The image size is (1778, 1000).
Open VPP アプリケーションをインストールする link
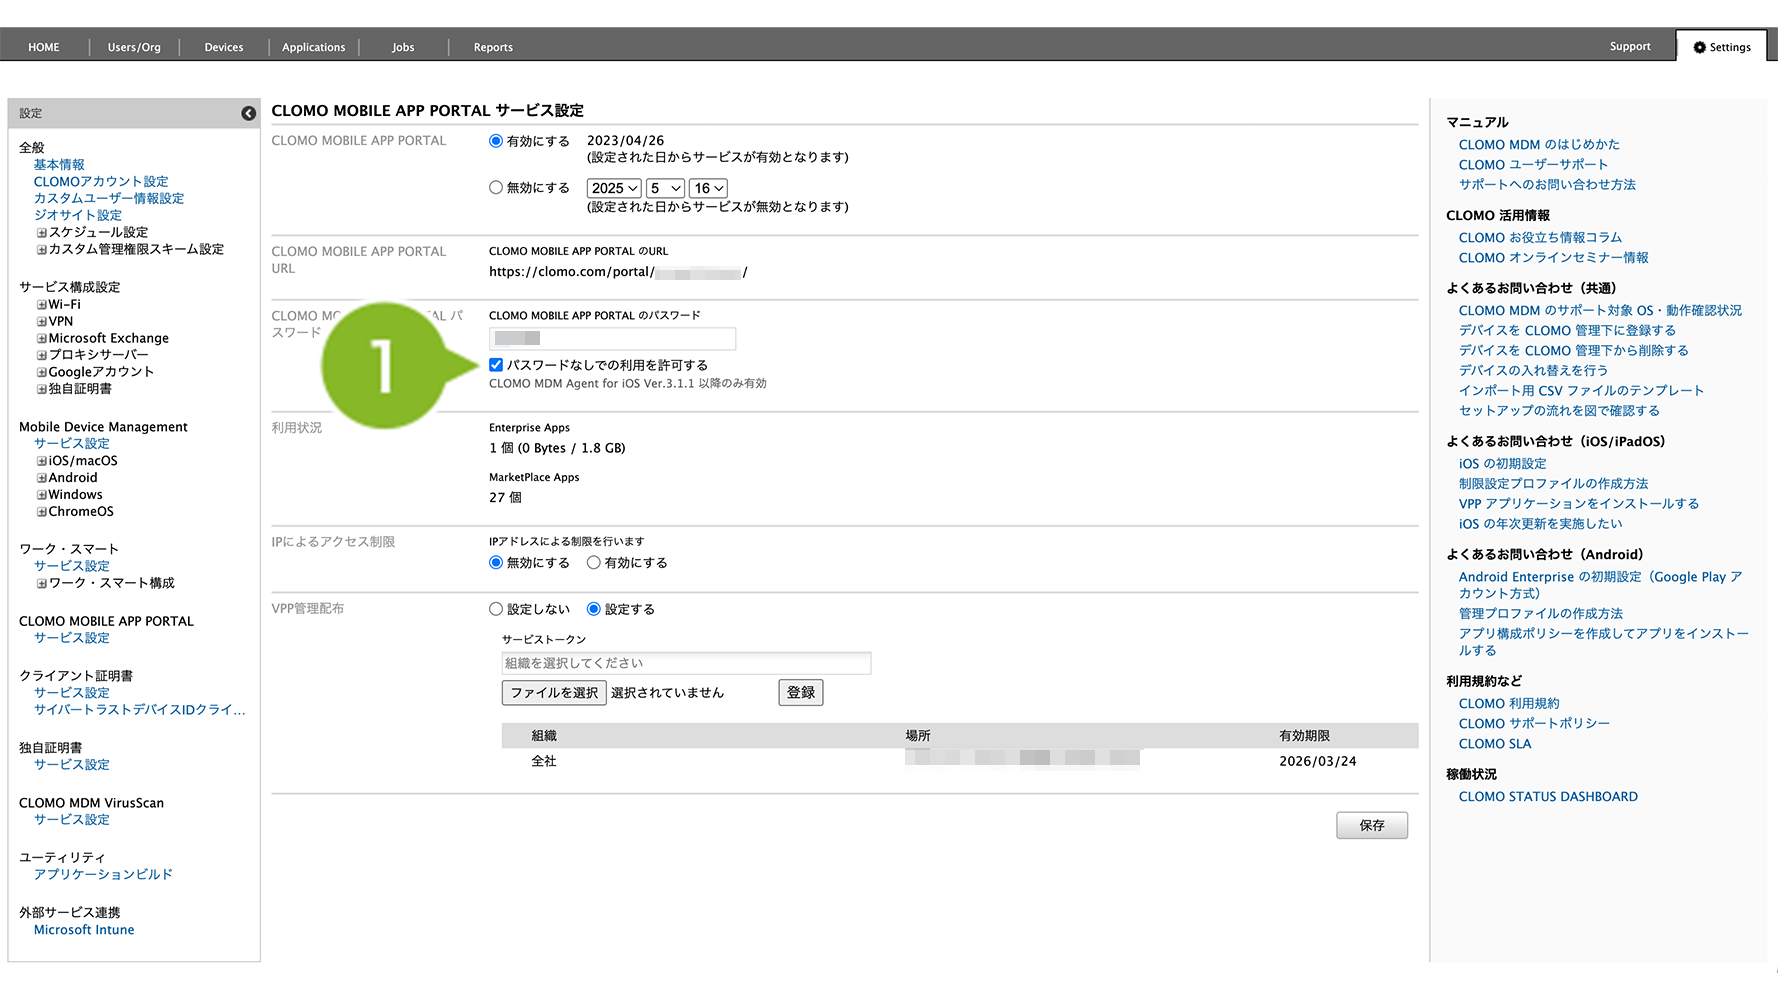click(x=1579, y=504)
